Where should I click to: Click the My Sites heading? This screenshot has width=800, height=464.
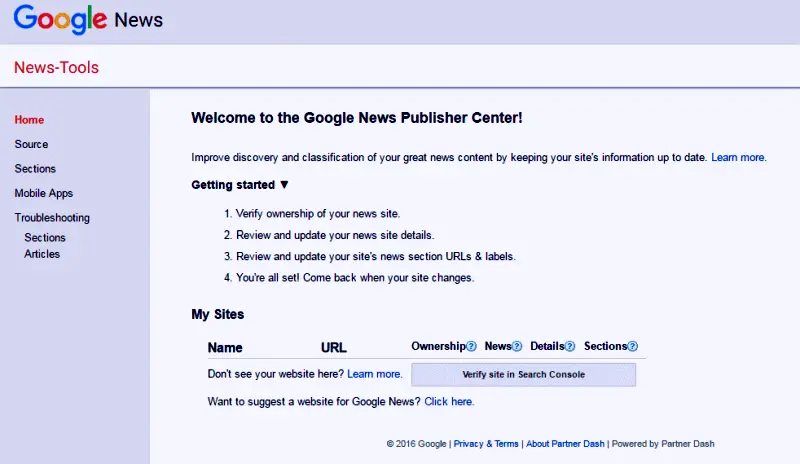(218, 314)
